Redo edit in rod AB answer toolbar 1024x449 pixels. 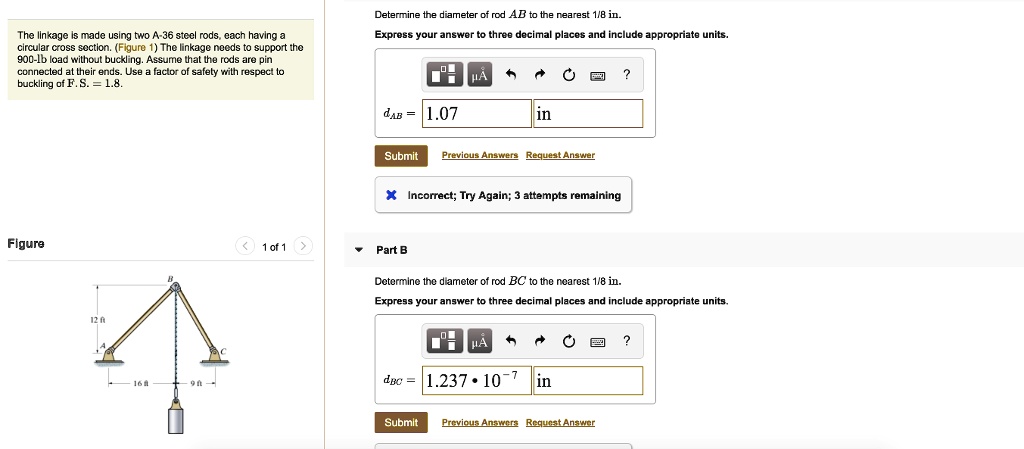(540, 74)
